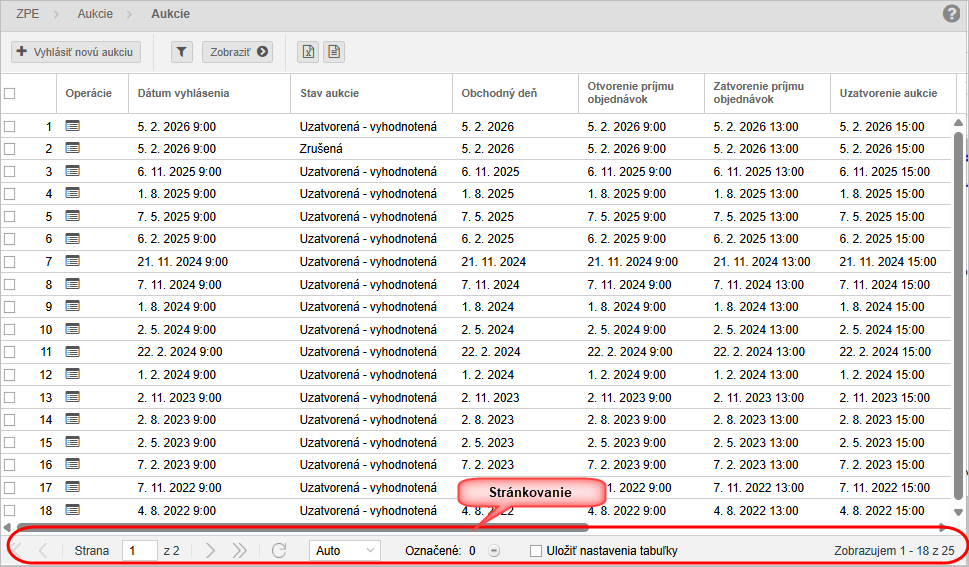Clear selection with the minus icon
Screen dimensions: 969x567
[x=494, y=551]
